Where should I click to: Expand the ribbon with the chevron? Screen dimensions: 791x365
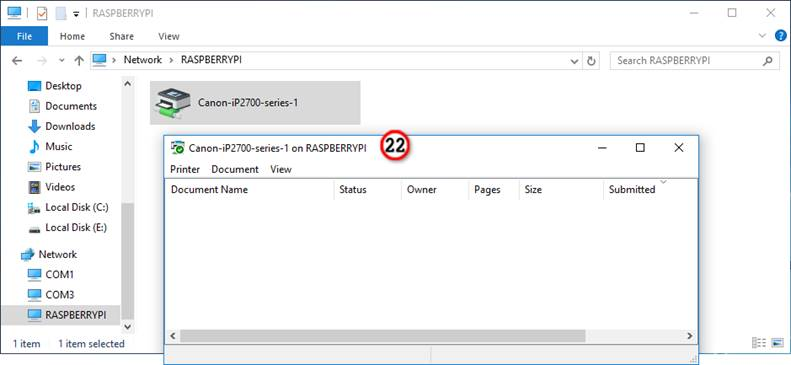tap(762, 35)
